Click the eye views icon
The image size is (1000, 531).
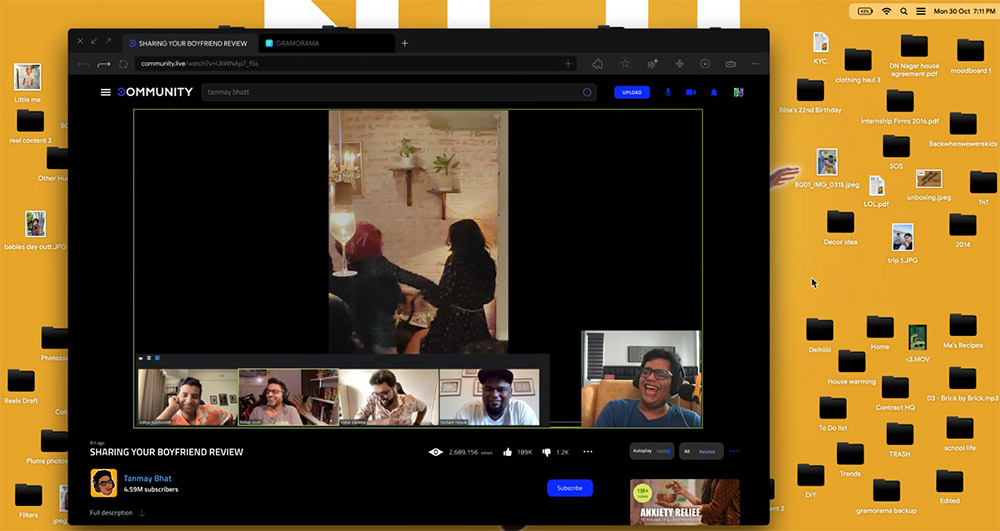(436, 452)
